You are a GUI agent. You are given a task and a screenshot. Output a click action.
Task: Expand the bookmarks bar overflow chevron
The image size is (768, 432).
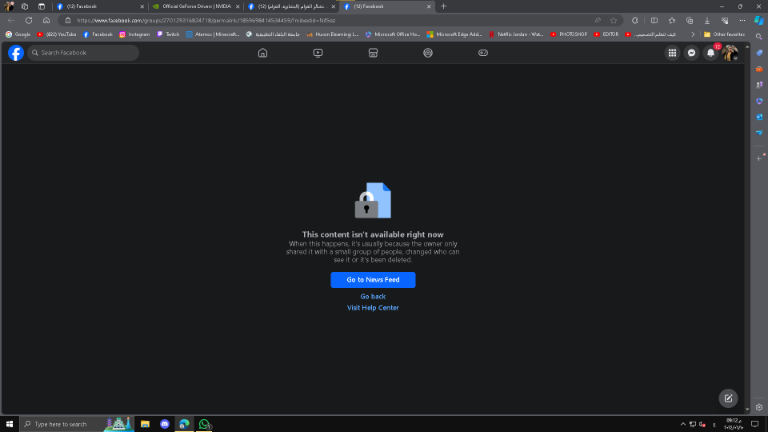(x=692, y=34)
